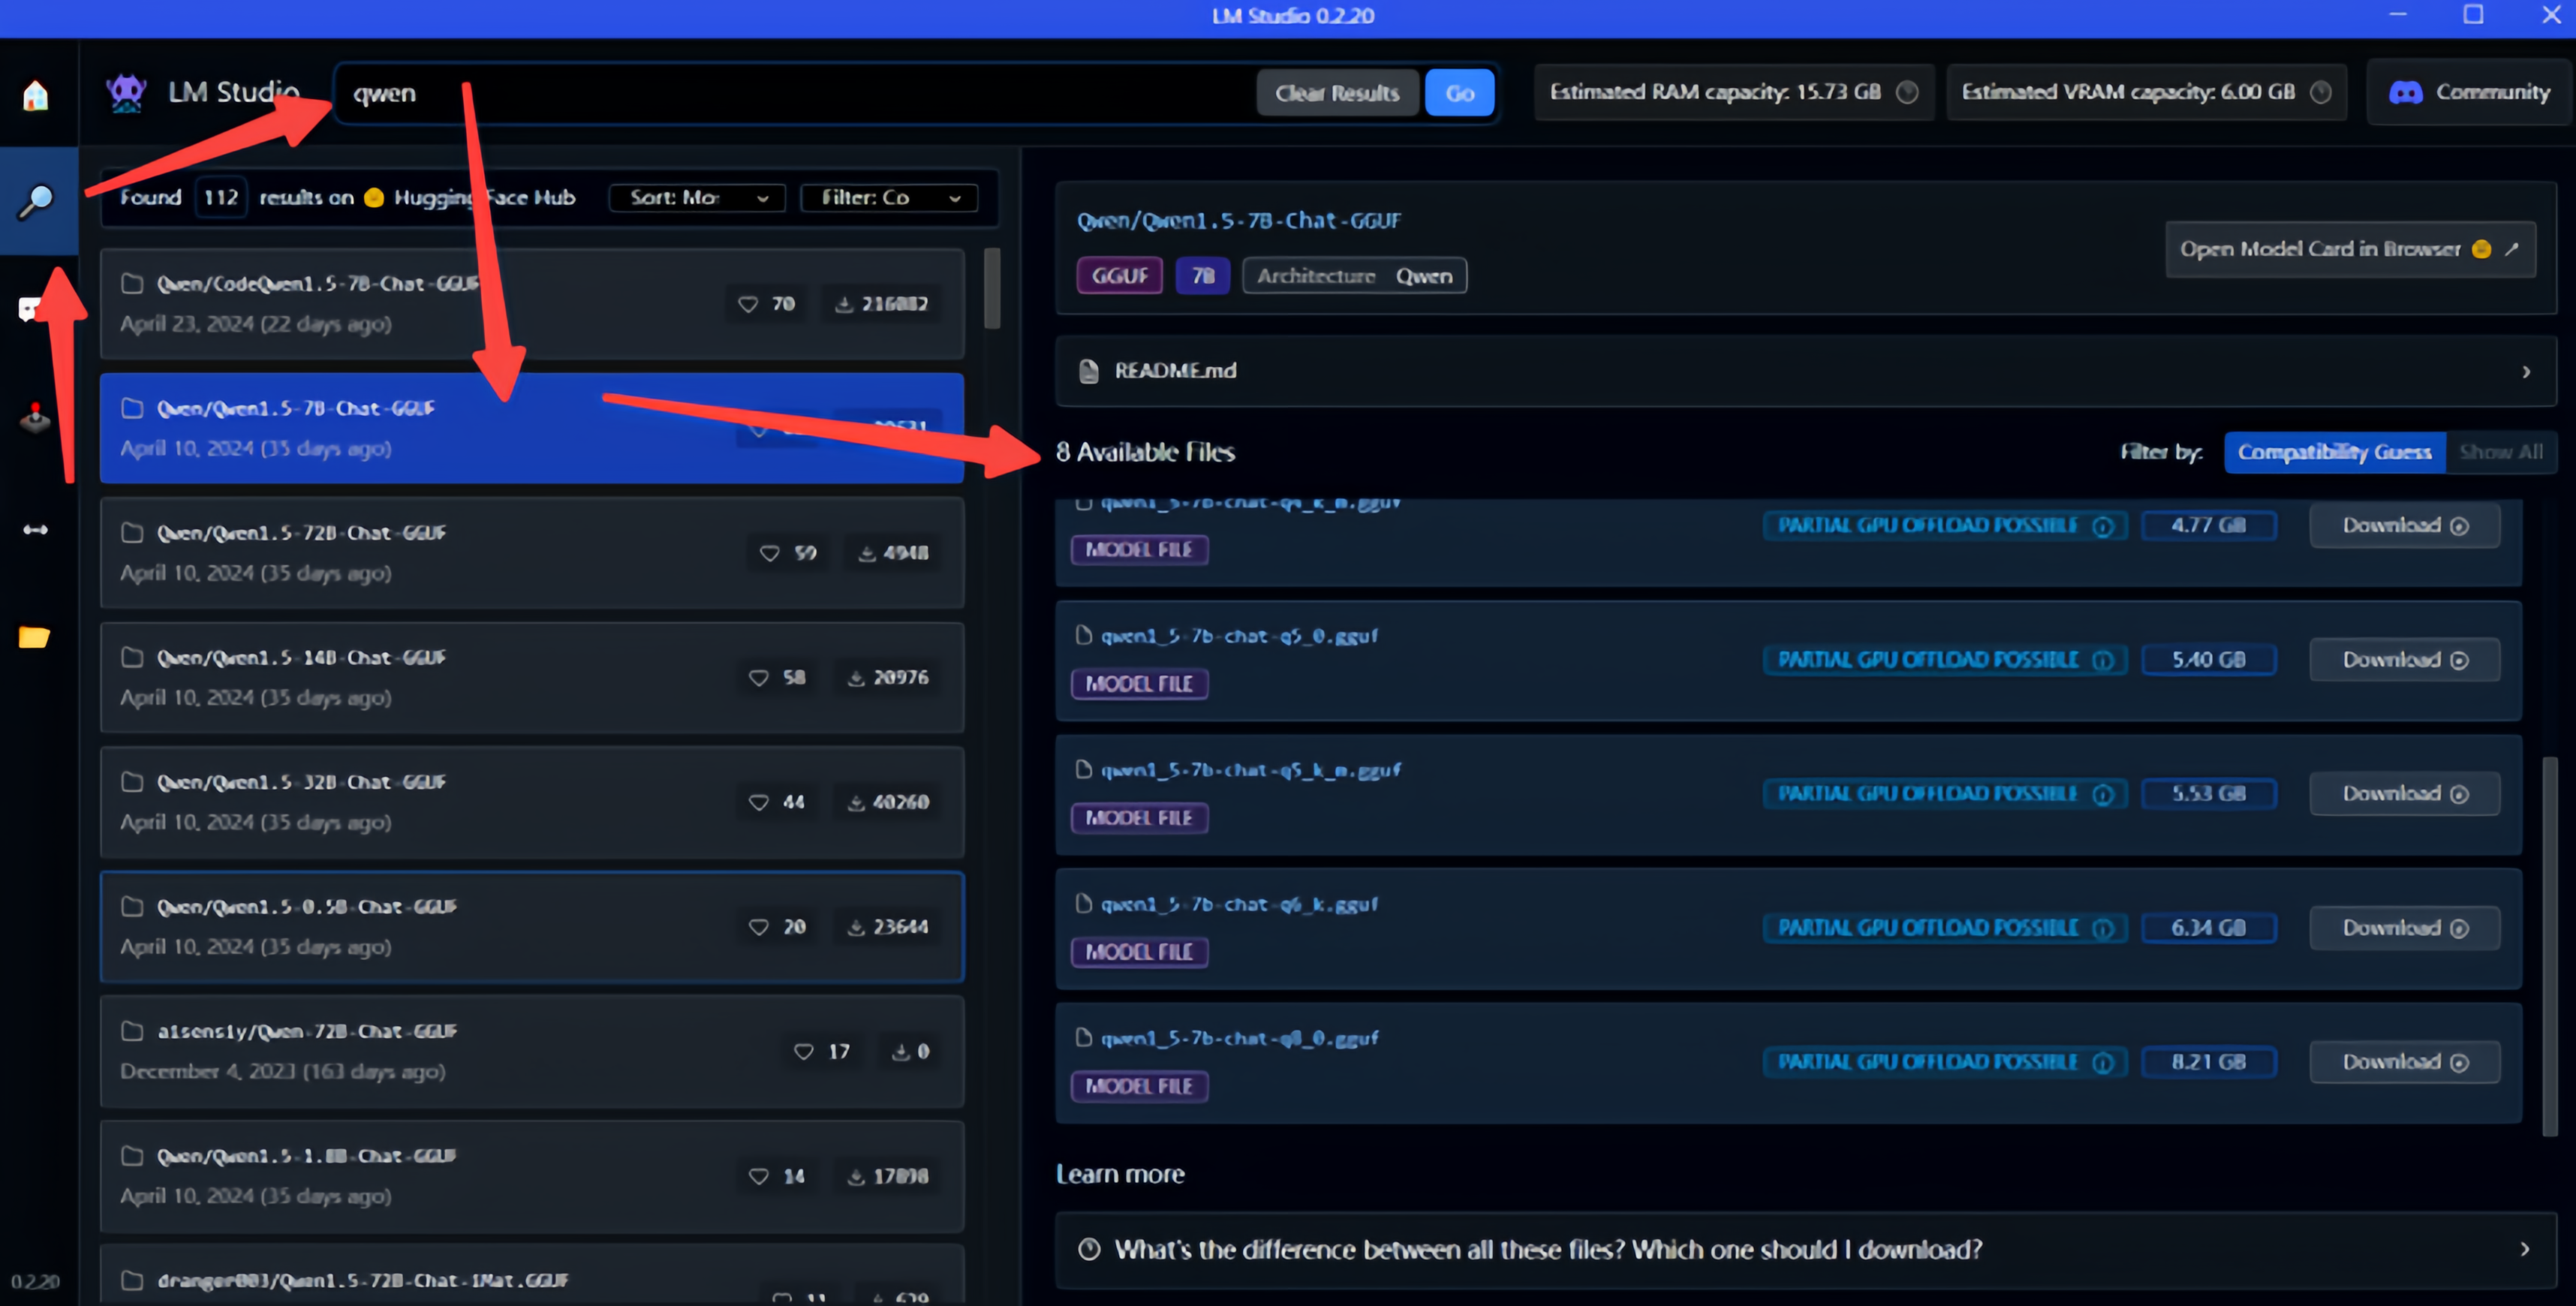
Task: Click RAM capacity info icon
Action: 1907,92
